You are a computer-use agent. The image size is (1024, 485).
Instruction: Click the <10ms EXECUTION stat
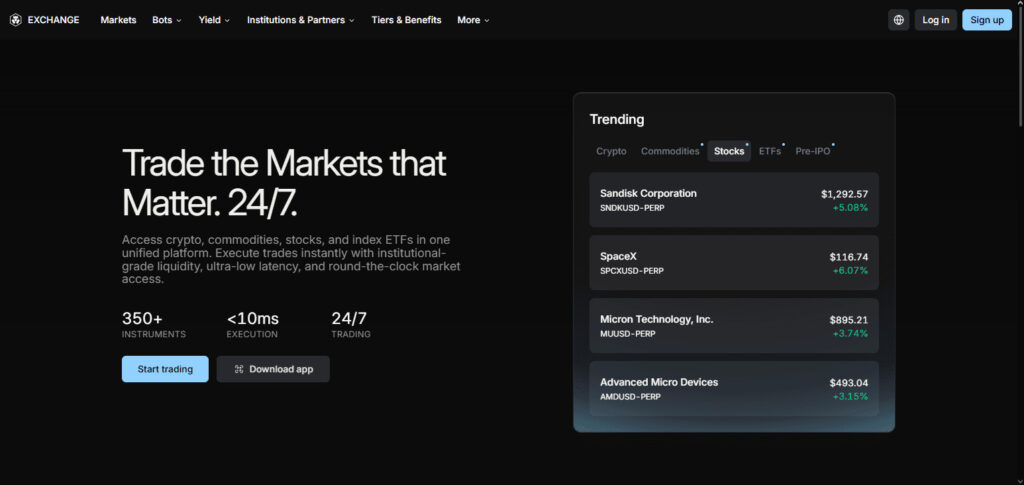tap(253, 325)
